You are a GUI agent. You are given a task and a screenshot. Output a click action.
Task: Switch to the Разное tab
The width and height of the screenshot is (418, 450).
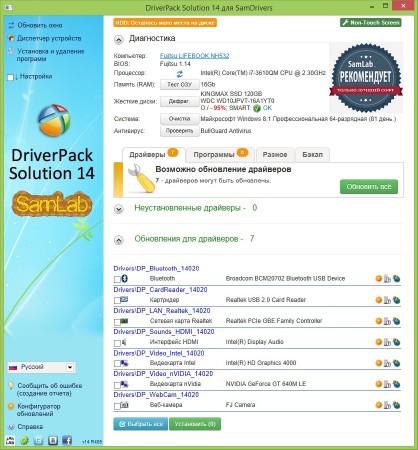275,155
